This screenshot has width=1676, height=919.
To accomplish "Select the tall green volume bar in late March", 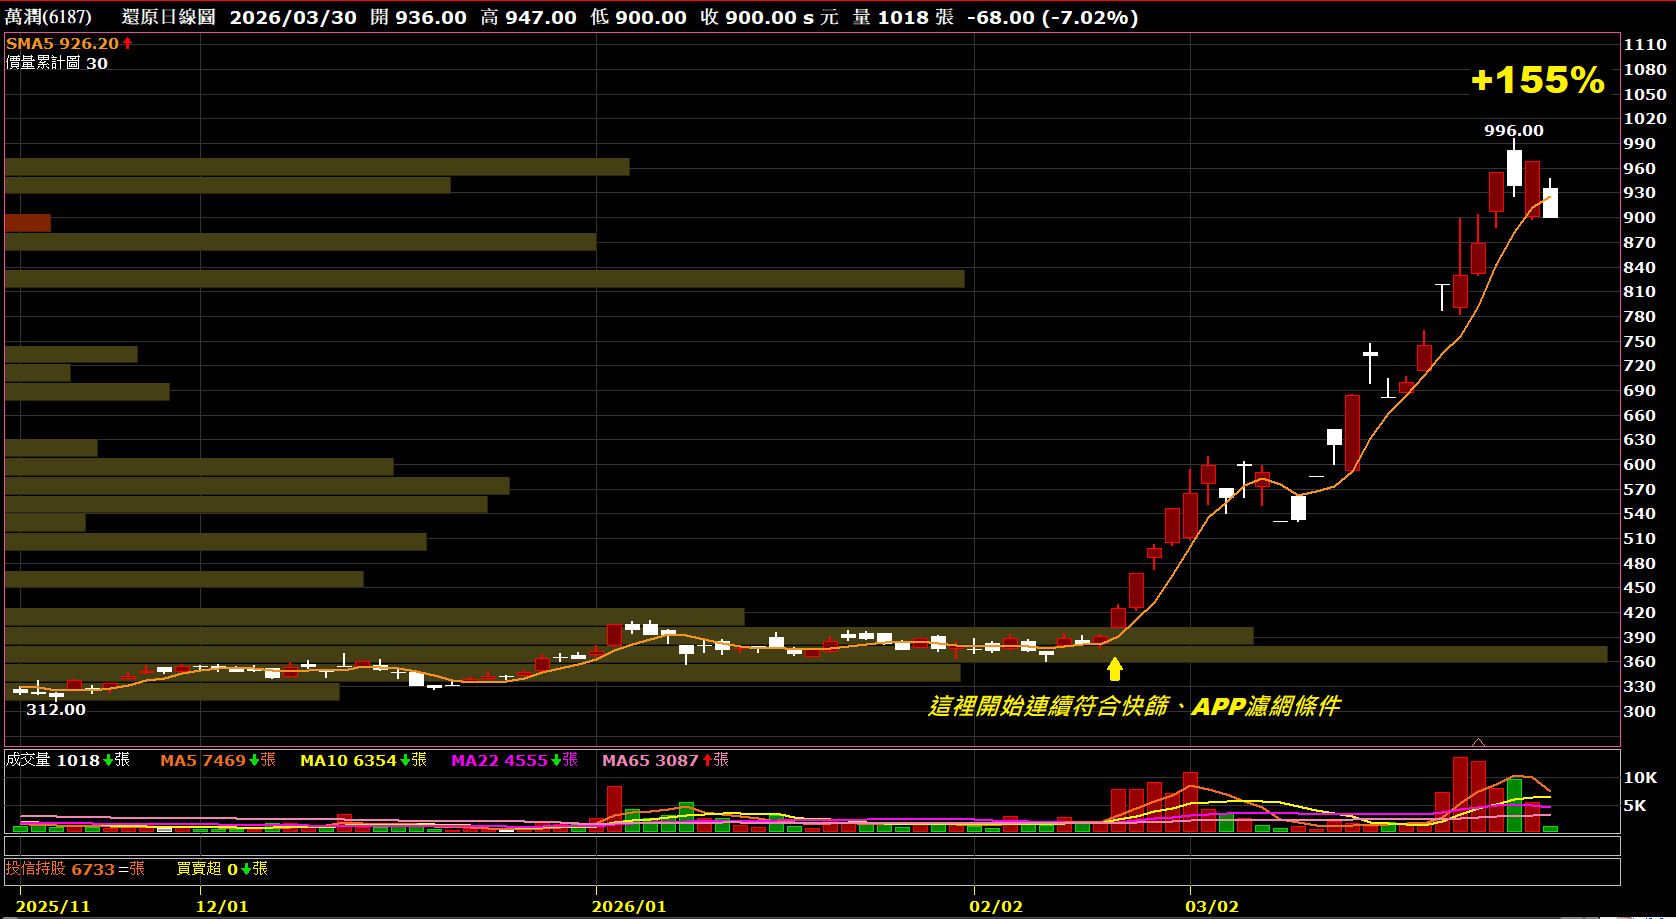I will [x=1514, y=806].
